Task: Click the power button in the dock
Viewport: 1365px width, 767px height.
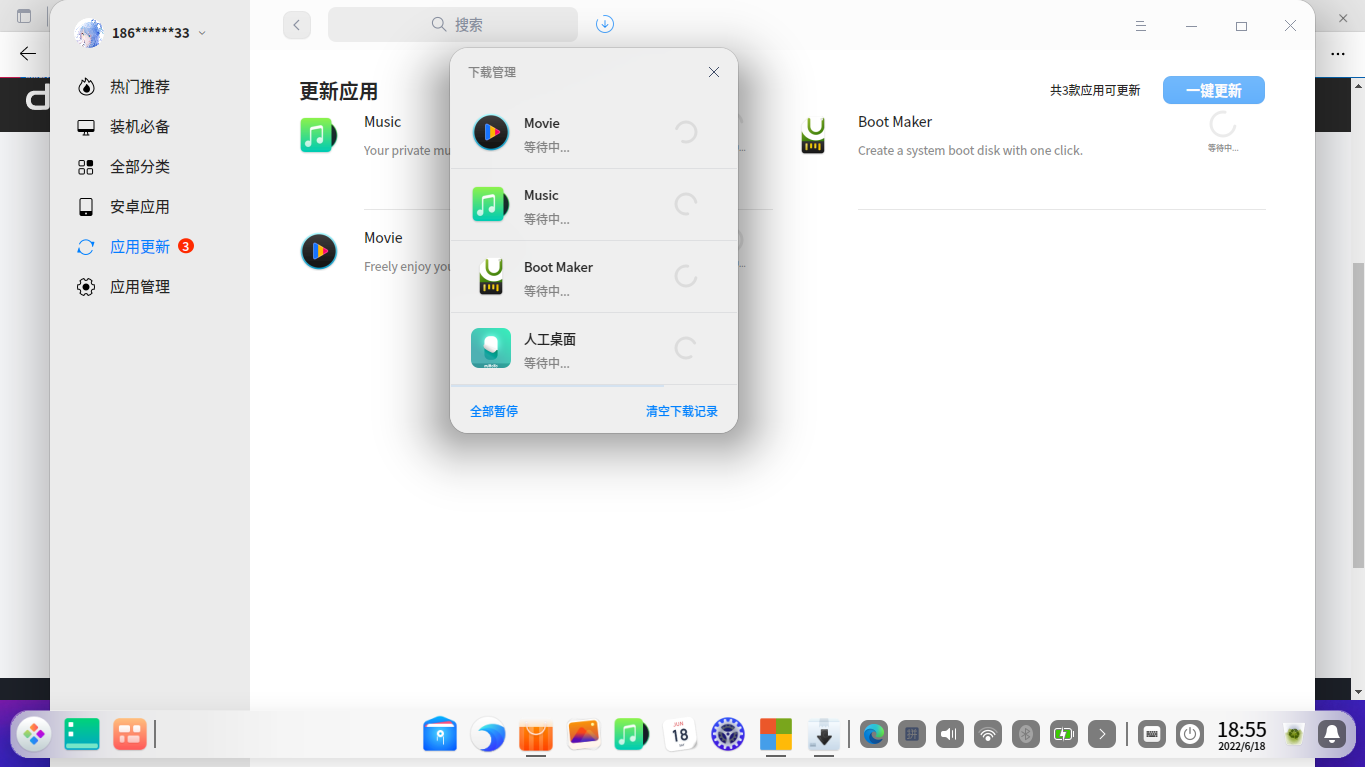Action: pos(1190,734)
